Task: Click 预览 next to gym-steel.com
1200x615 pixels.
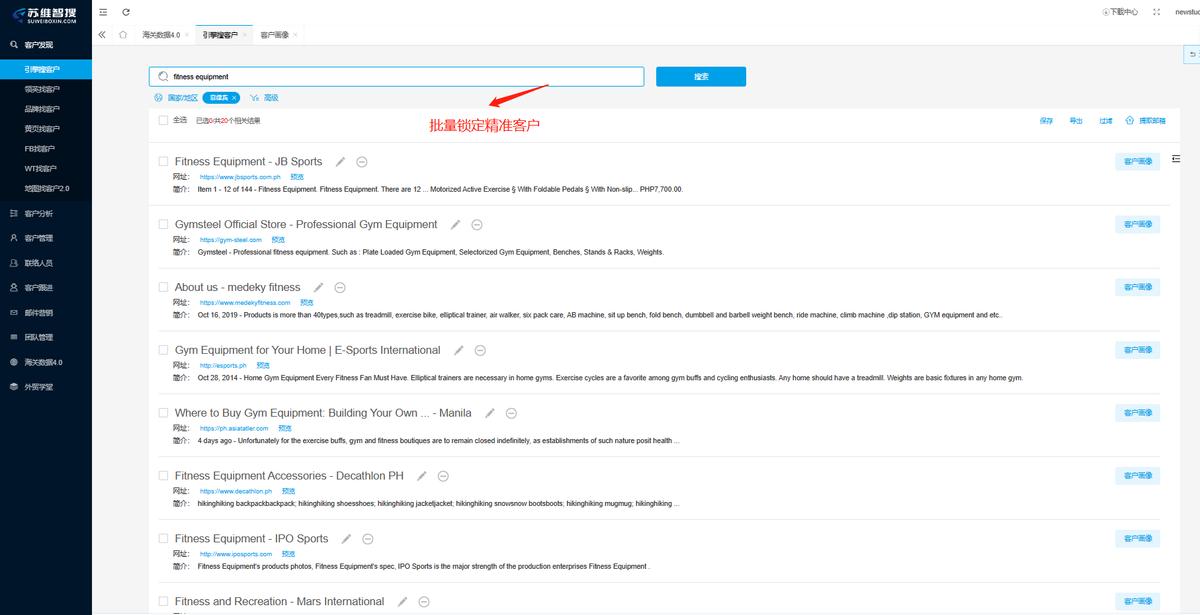Action: coord(278,240)
